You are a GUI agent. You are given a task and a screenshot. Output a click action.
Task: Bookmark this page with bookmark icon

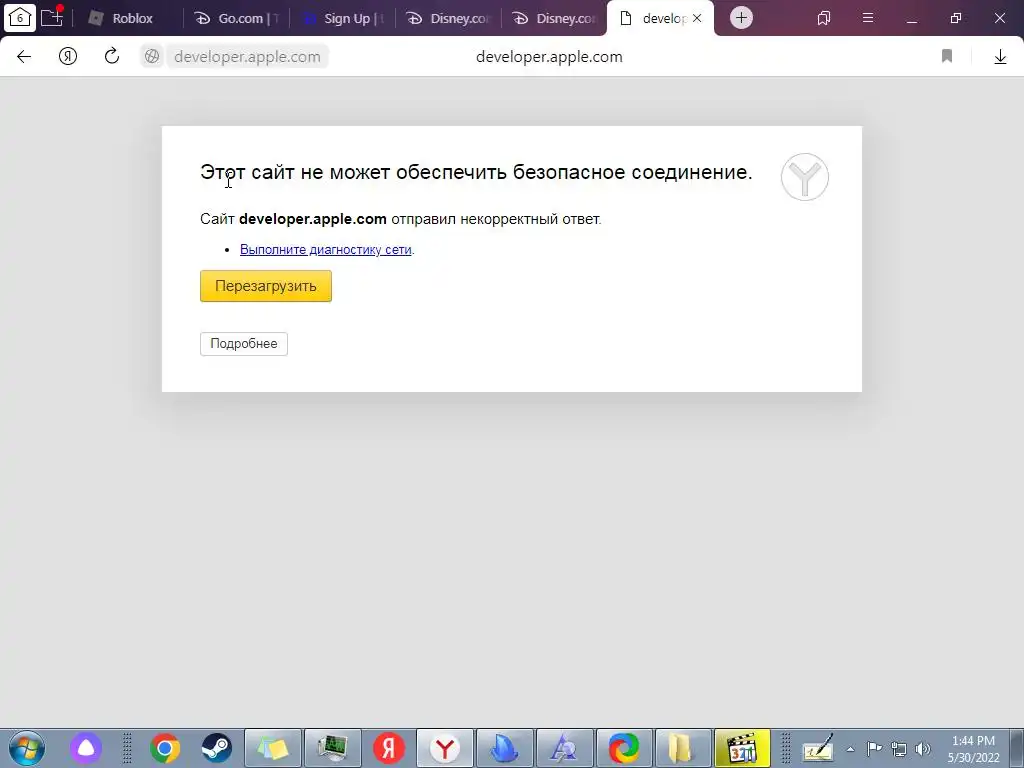point(947,57)
